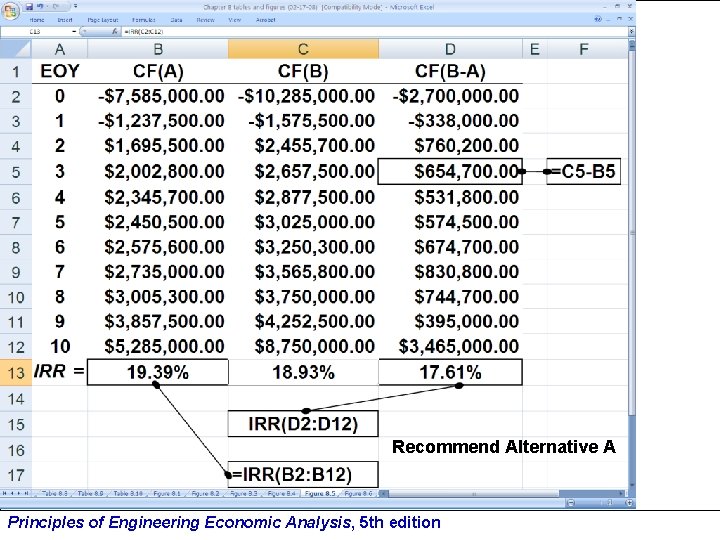
Task: Open the Home ribbon tab
Action: tap(37, 20)
